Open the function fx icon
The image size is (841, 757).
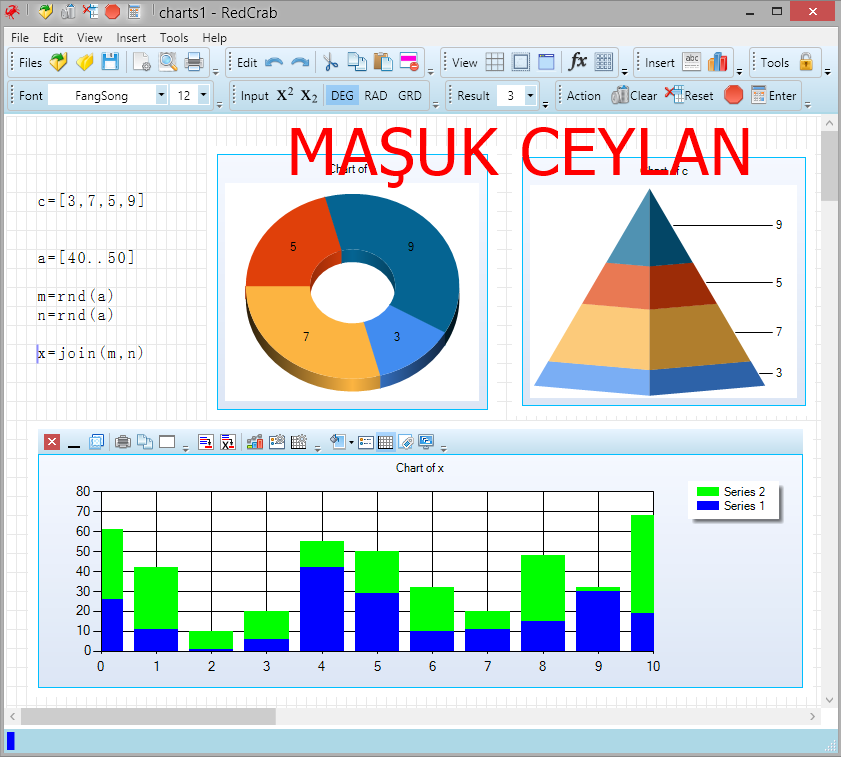[577, 62]
